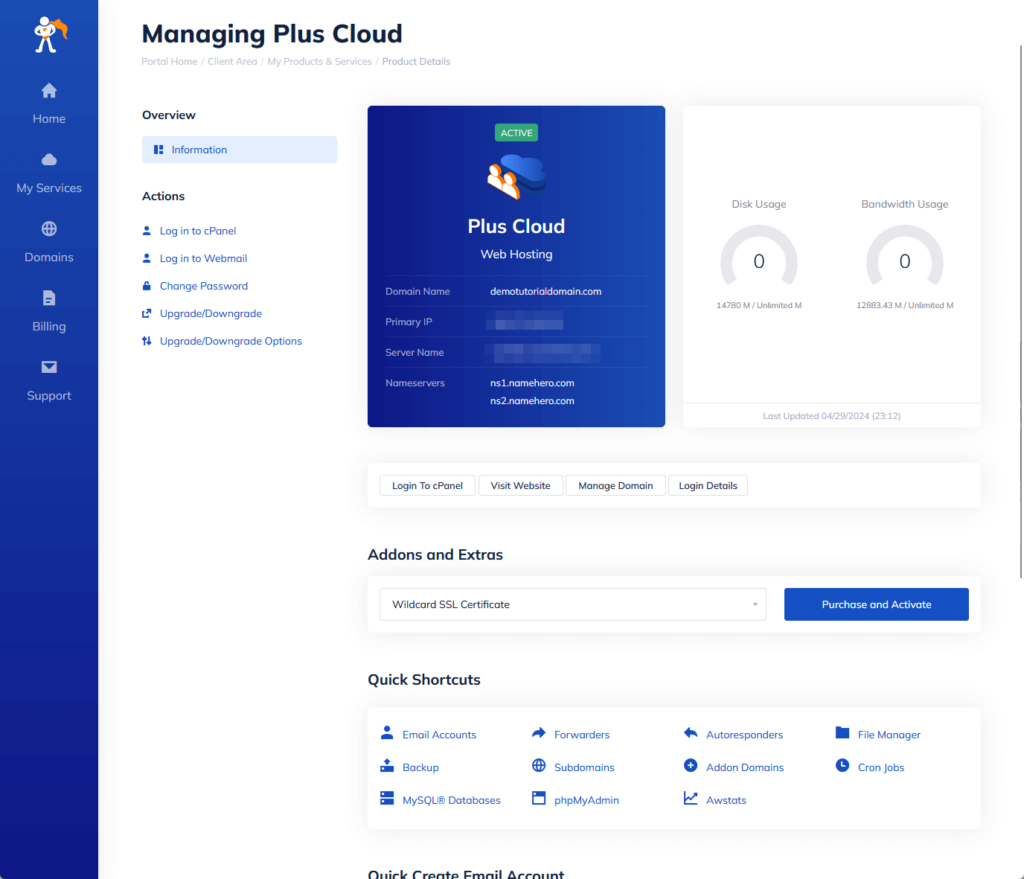The image size is (1024, 879).
Task: Click the external-link icon beside Upgrade/Downgrade
Action: tap(146, 313)
